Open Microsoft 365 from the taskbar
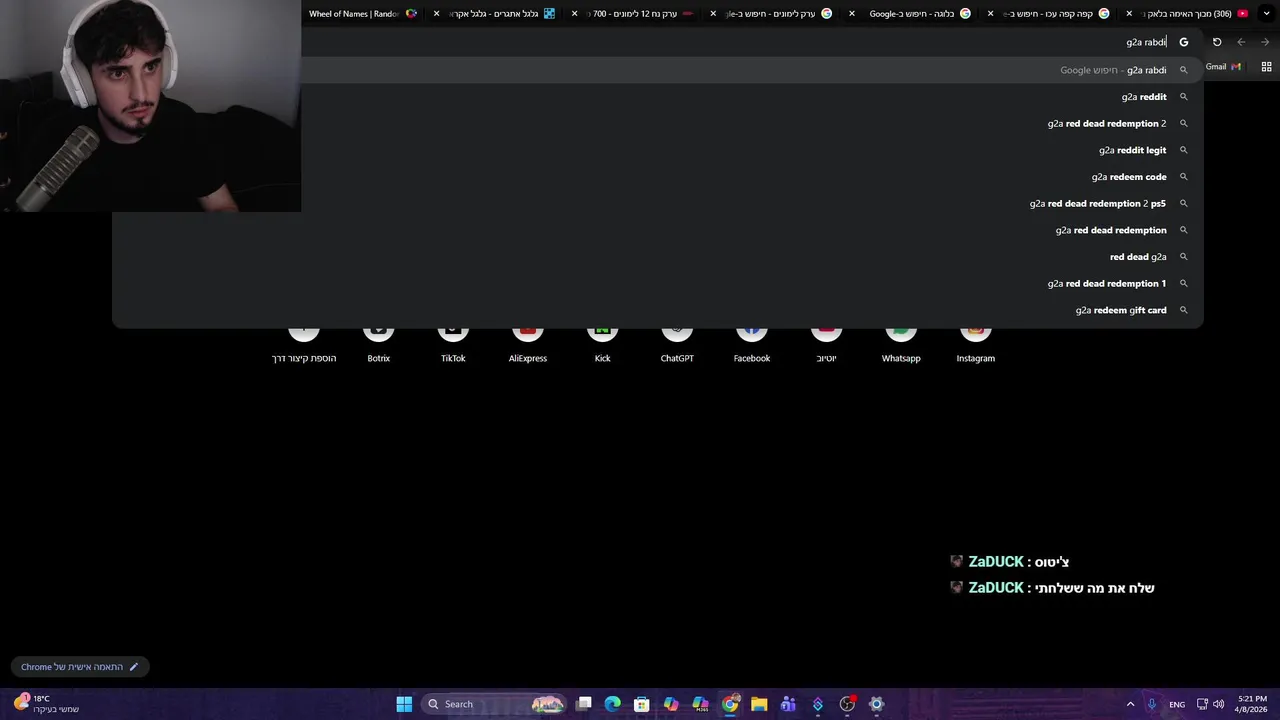This screenshot has width=1280, height=720. [700, 704]
